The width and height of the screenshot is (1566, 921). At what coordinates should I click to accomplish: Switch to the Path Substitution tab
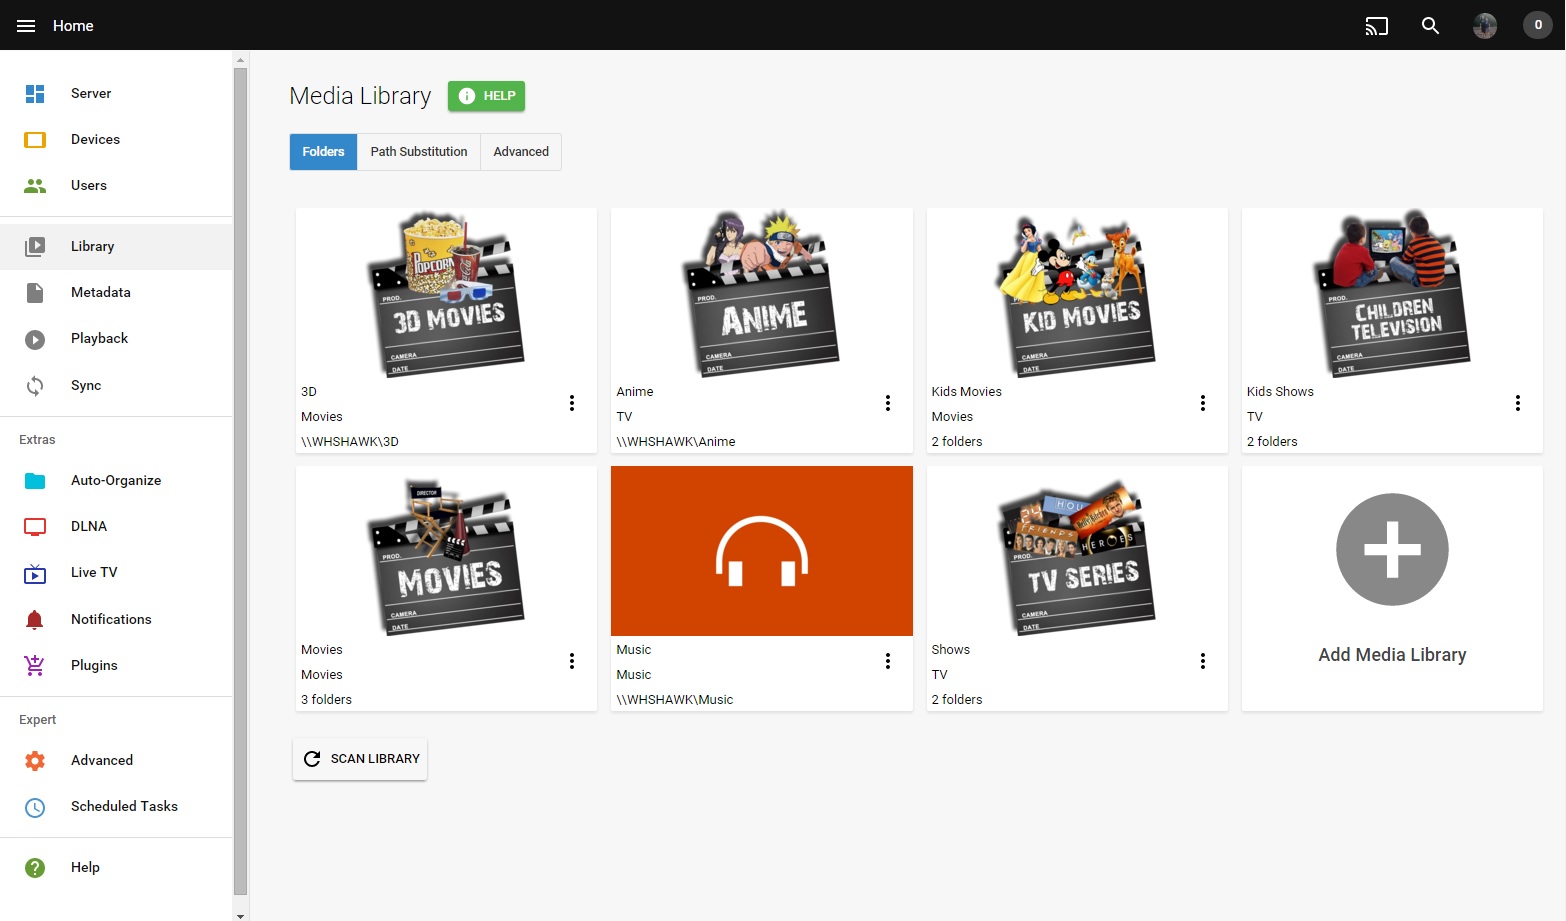418,152
